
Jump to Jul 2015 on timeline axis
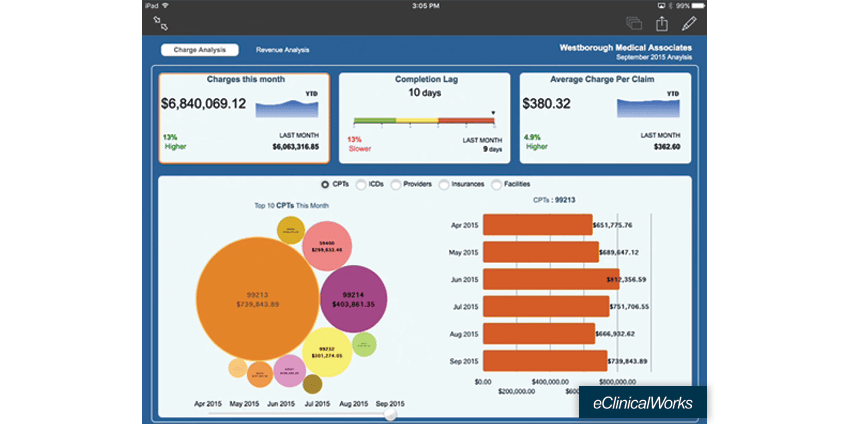pos(316,404)
